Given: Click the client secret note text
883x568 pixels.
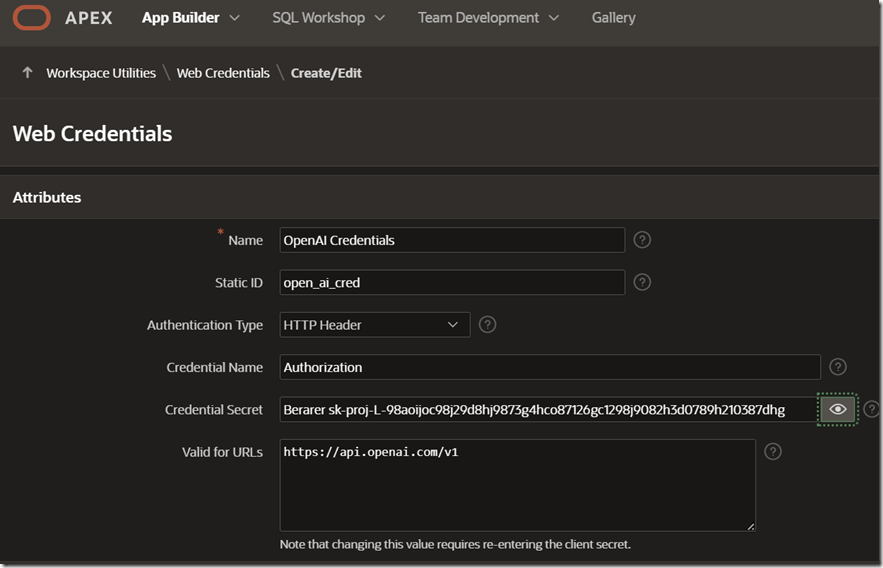Looking at the screenshot, I should [455, 544].
